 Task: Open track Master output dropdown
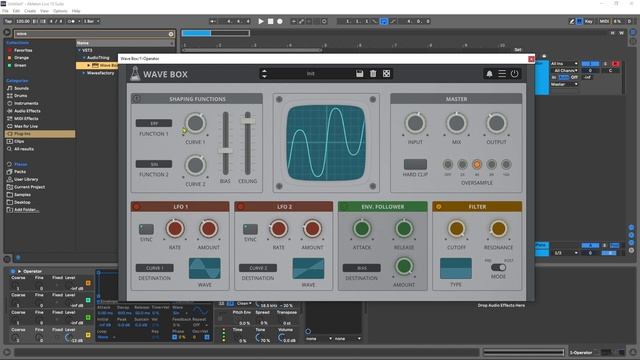click(x=564, y=84)
